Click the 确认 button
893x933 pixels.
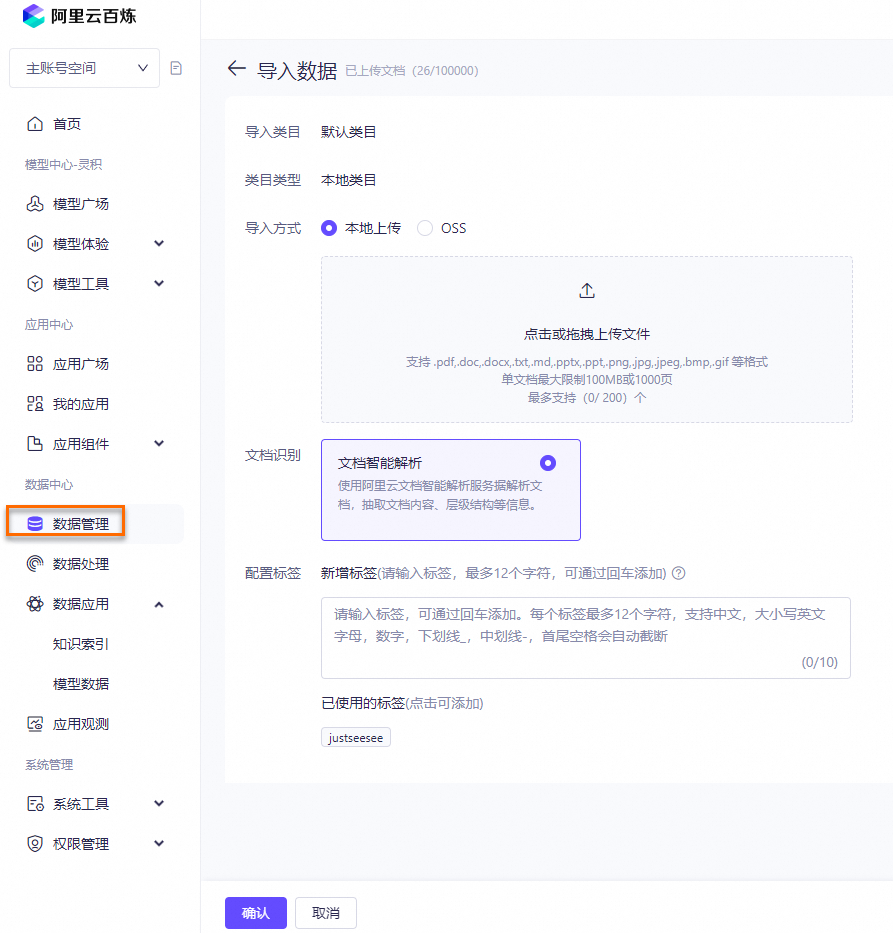(x=256, y=913)
